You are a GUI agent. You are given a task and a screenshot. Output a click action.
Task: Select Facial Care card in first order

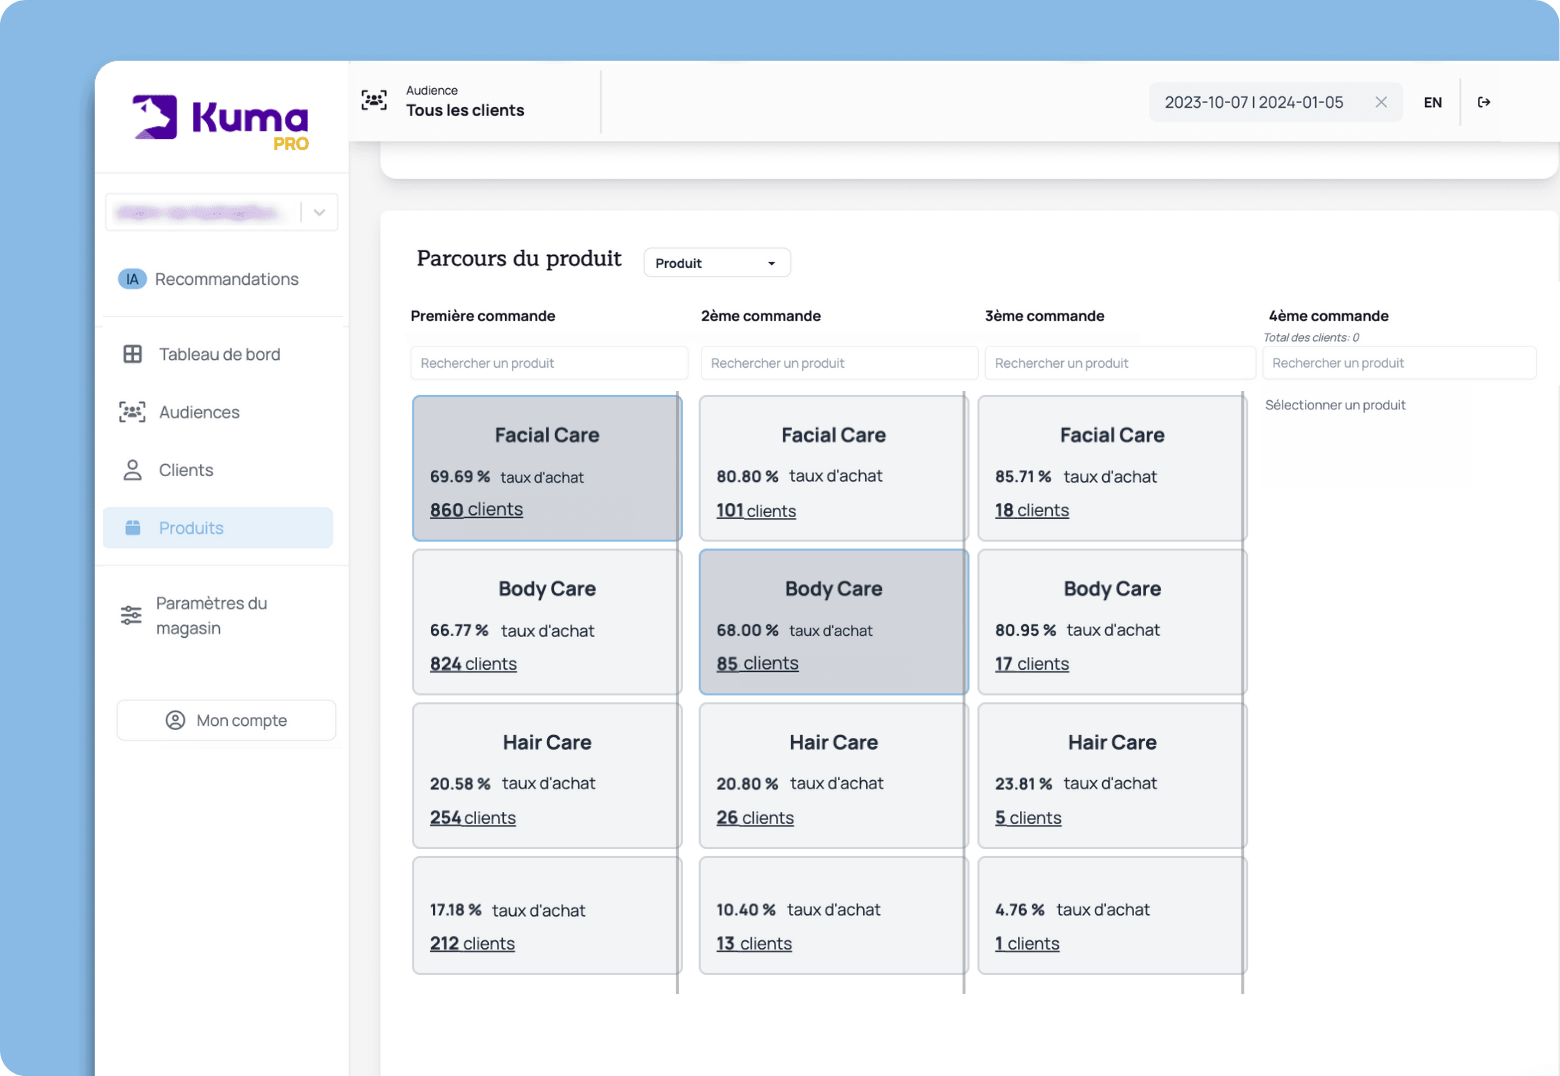[547, 468]
